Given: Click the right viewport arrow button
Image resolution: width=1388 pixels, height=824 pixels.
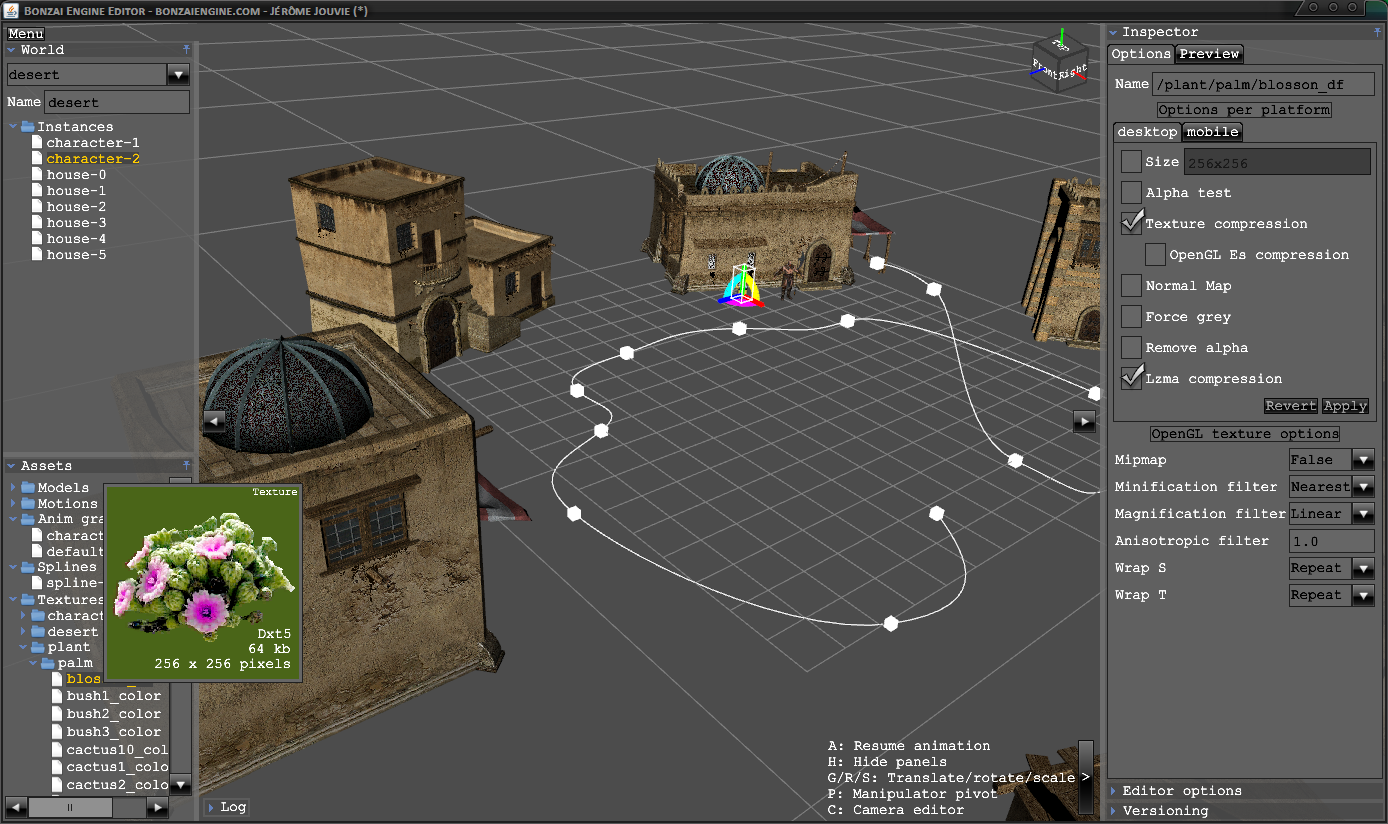Looking at the screenshot, I should coord(1084,421).
